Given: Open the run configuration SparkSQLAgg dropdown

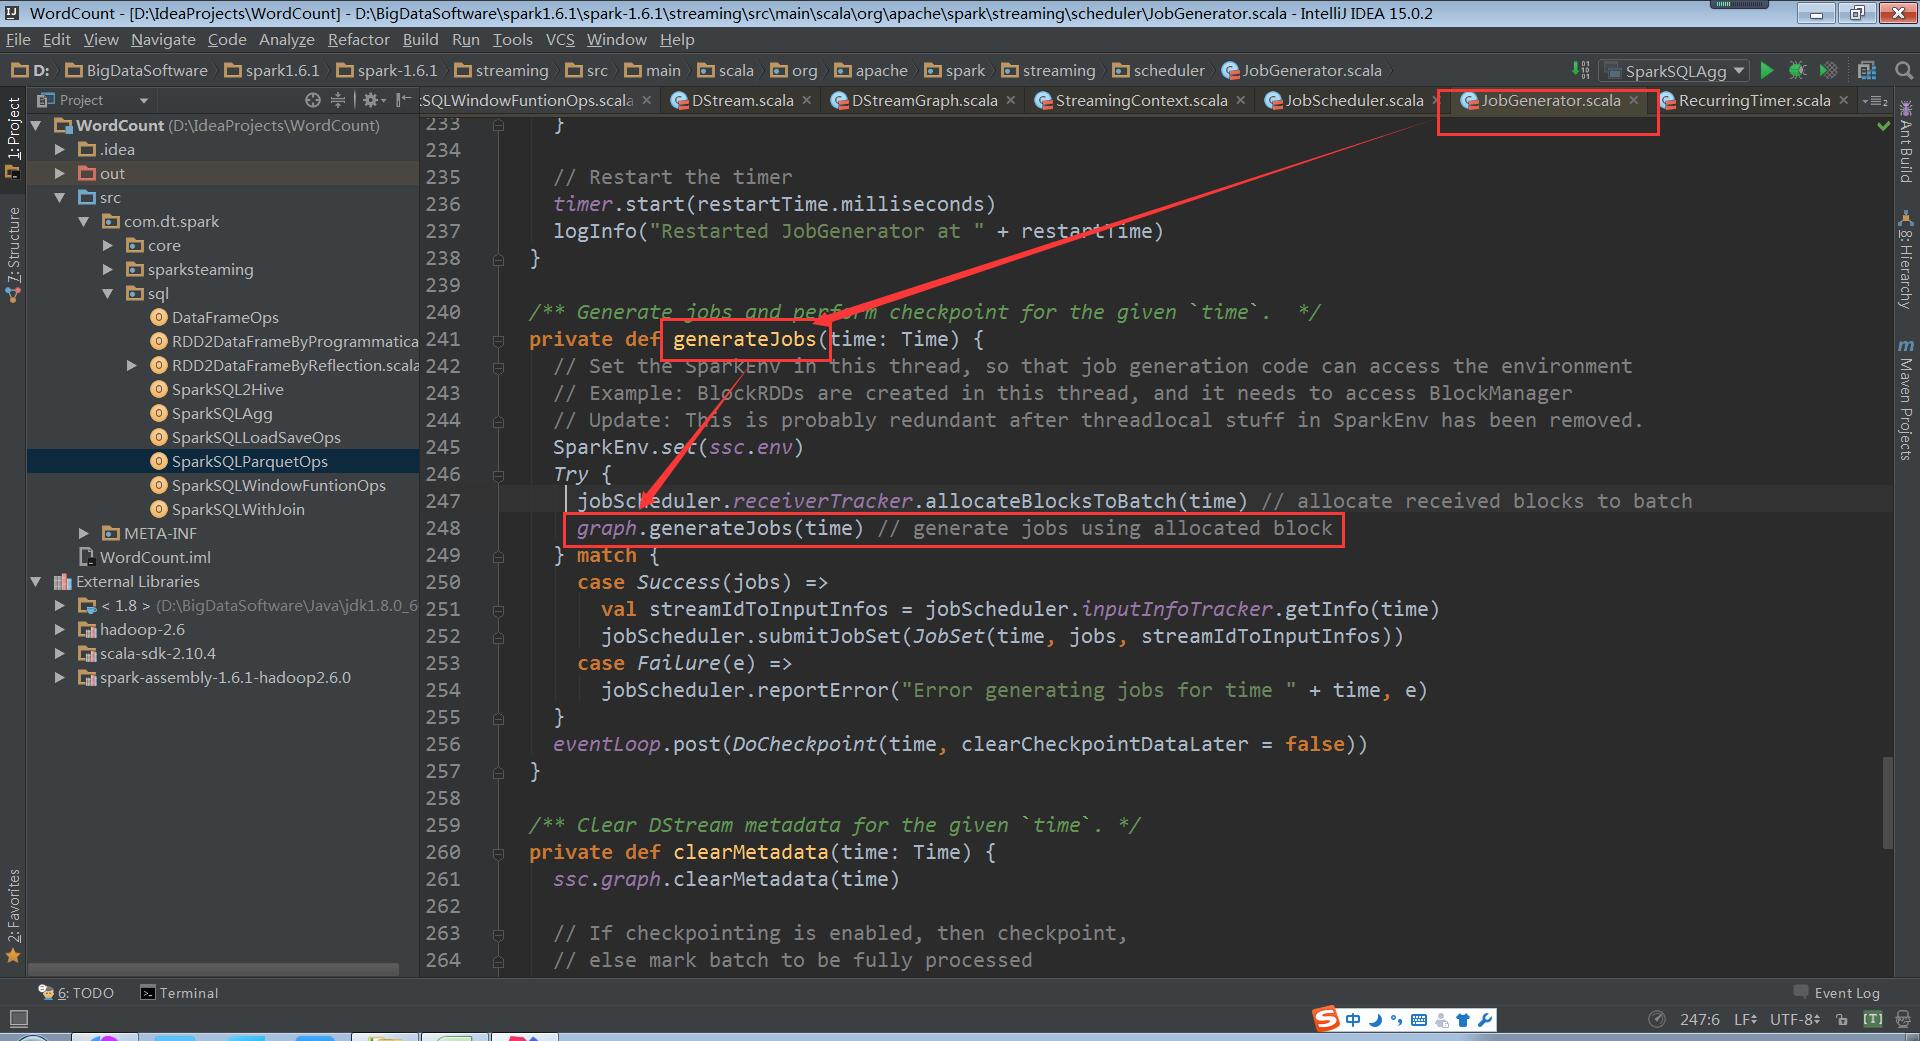Looking at the screenshot, I should click(1675, 70).
